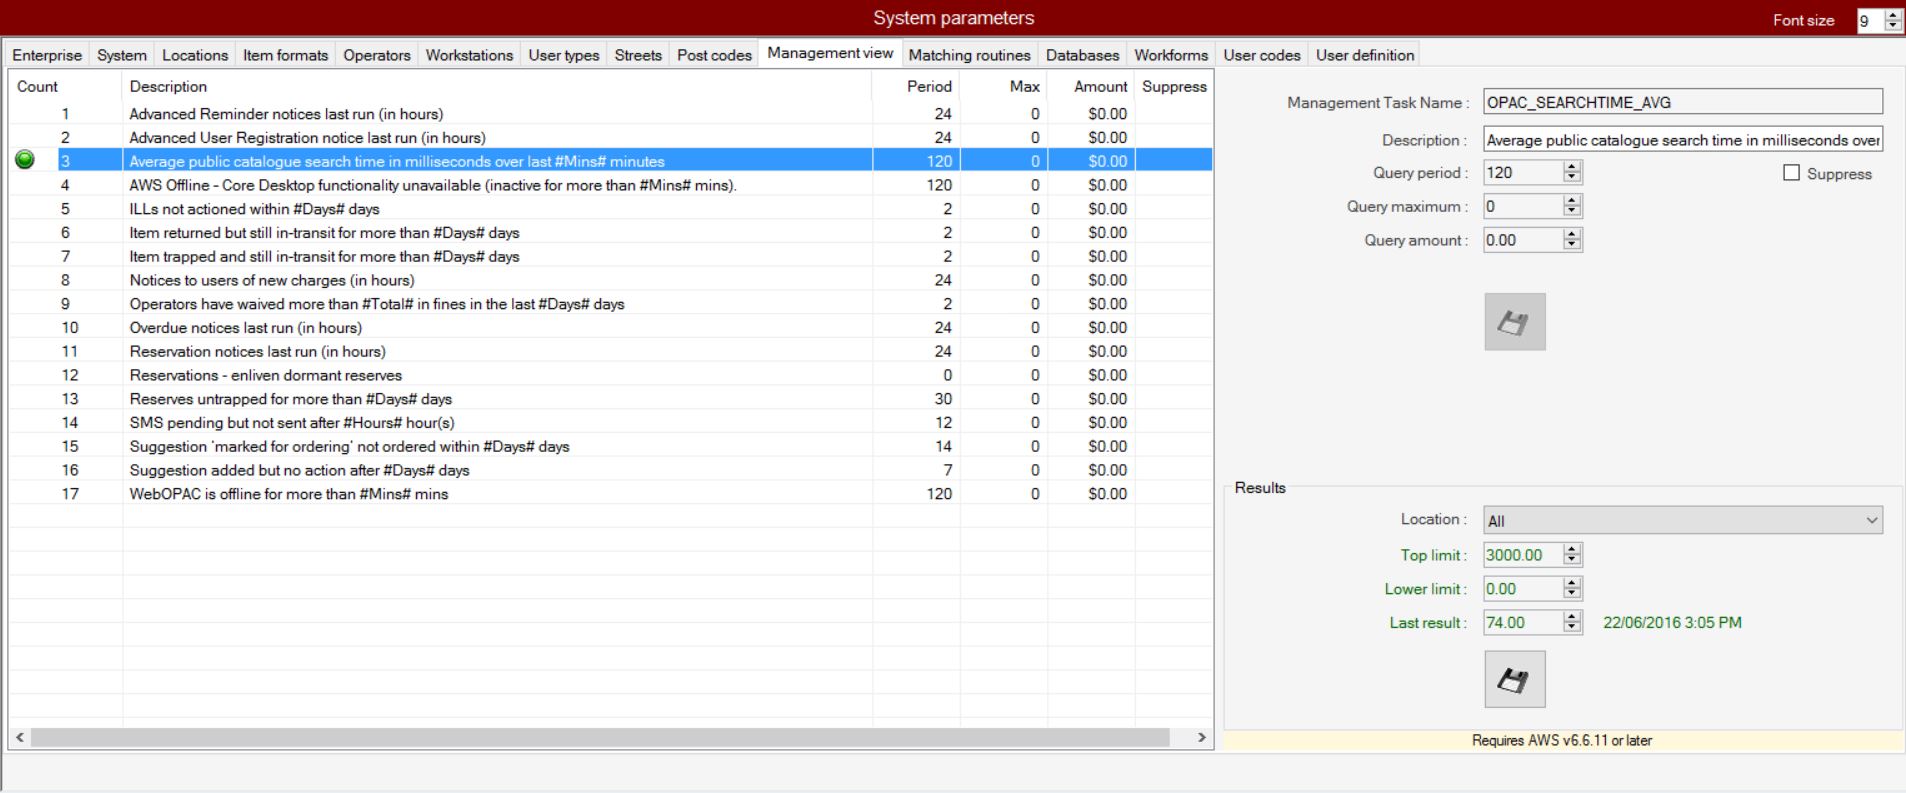This screenshot has width=1906, height=793.
Task: Click the scroll right arrow under the list
Action: pyautogui.click(x=1202, y=737)
